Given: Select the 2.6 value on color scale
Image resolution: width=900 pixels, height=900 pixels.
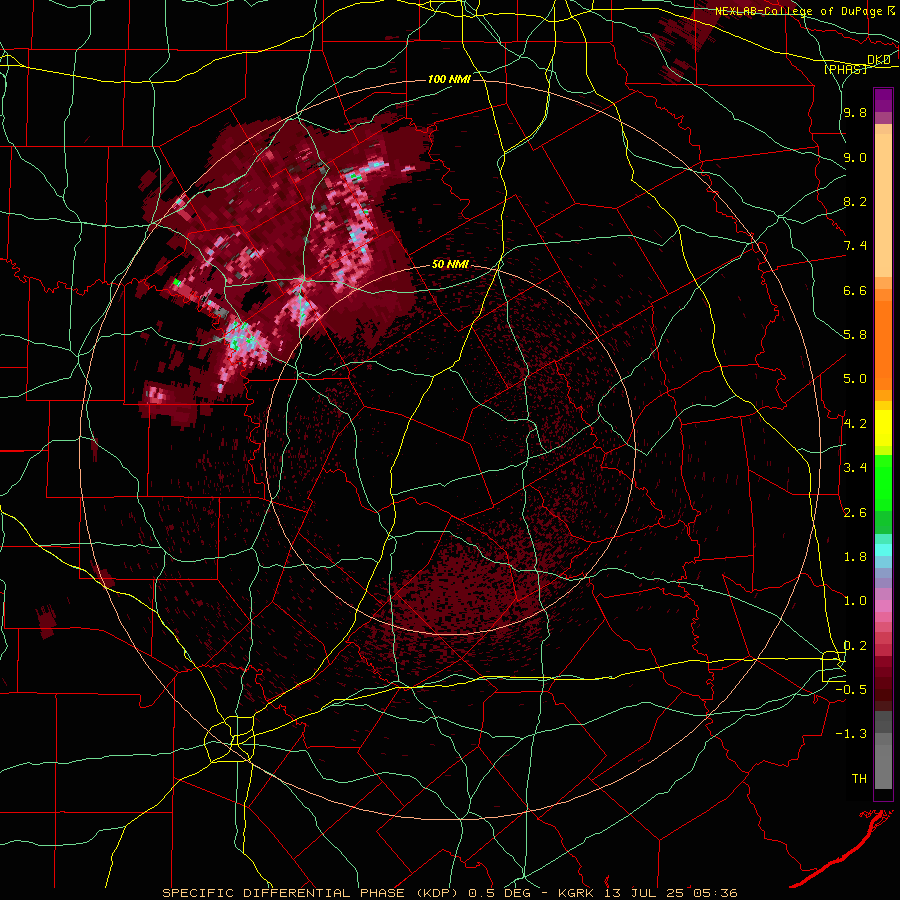Looking at the screenshot, I should tap(855, 512).
